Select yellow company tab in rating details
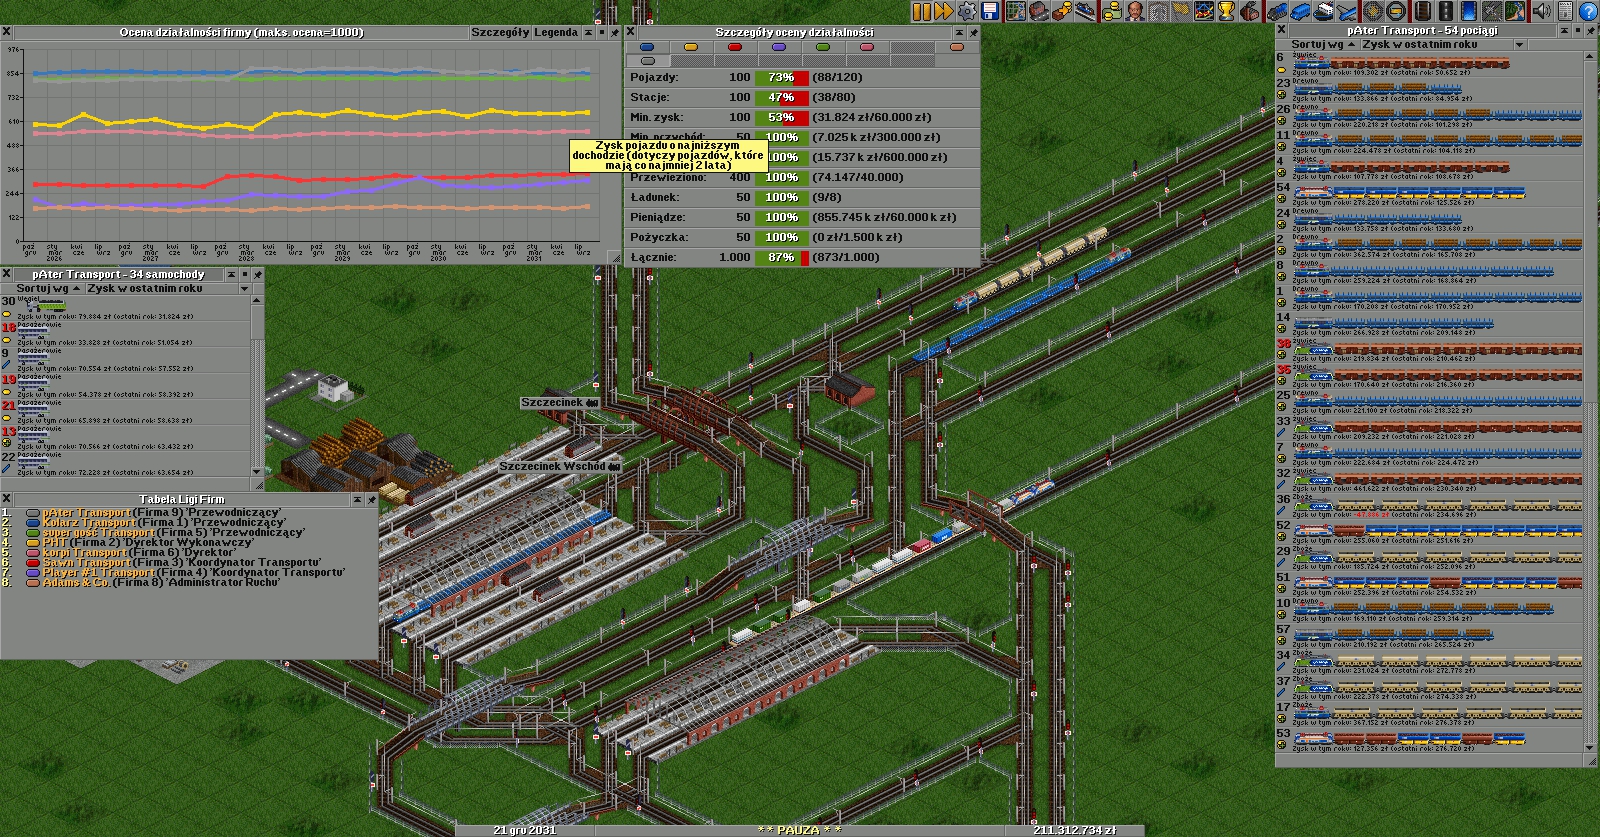Viewport: 1600px width, 837px height. click(x=691, y=47)
